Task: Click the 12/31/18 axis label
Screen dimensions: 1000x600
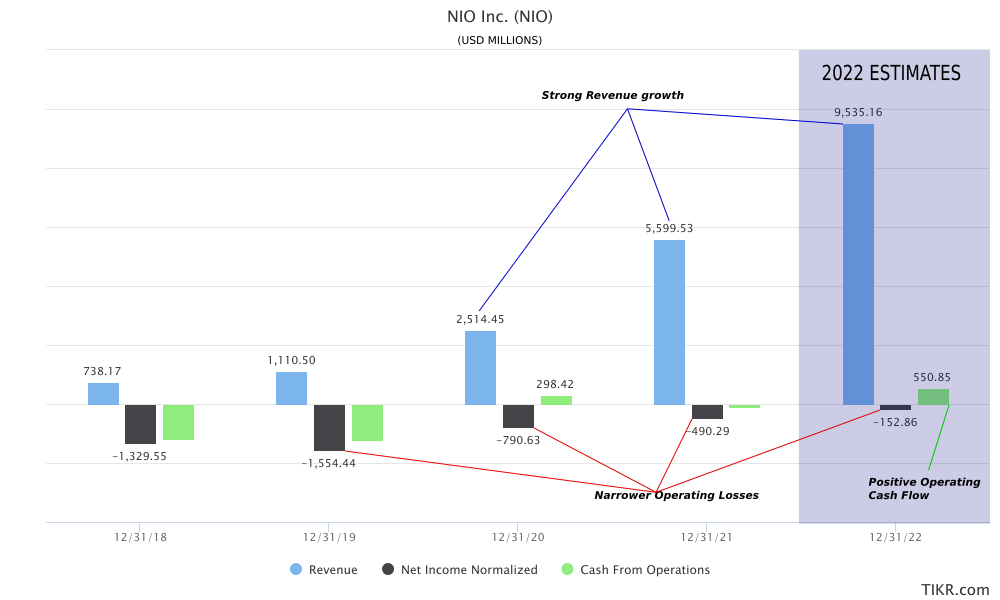Action: tap(140, 538)
